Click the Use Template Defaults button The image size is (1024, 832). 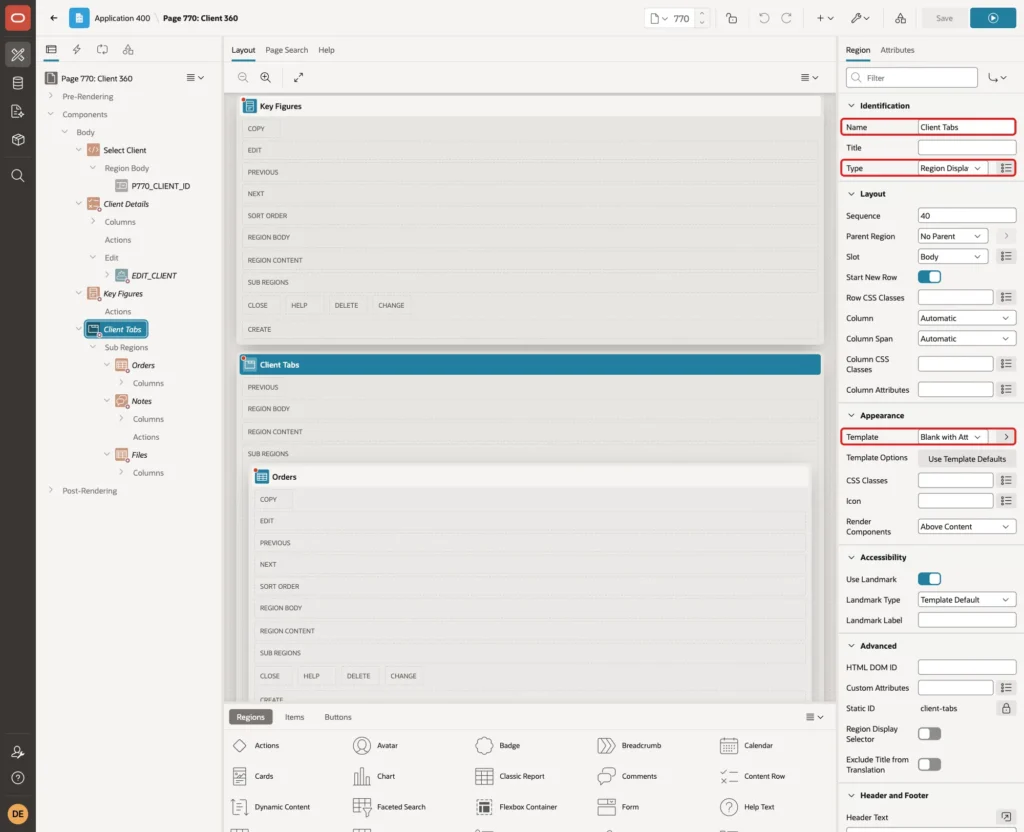(967, 459)
